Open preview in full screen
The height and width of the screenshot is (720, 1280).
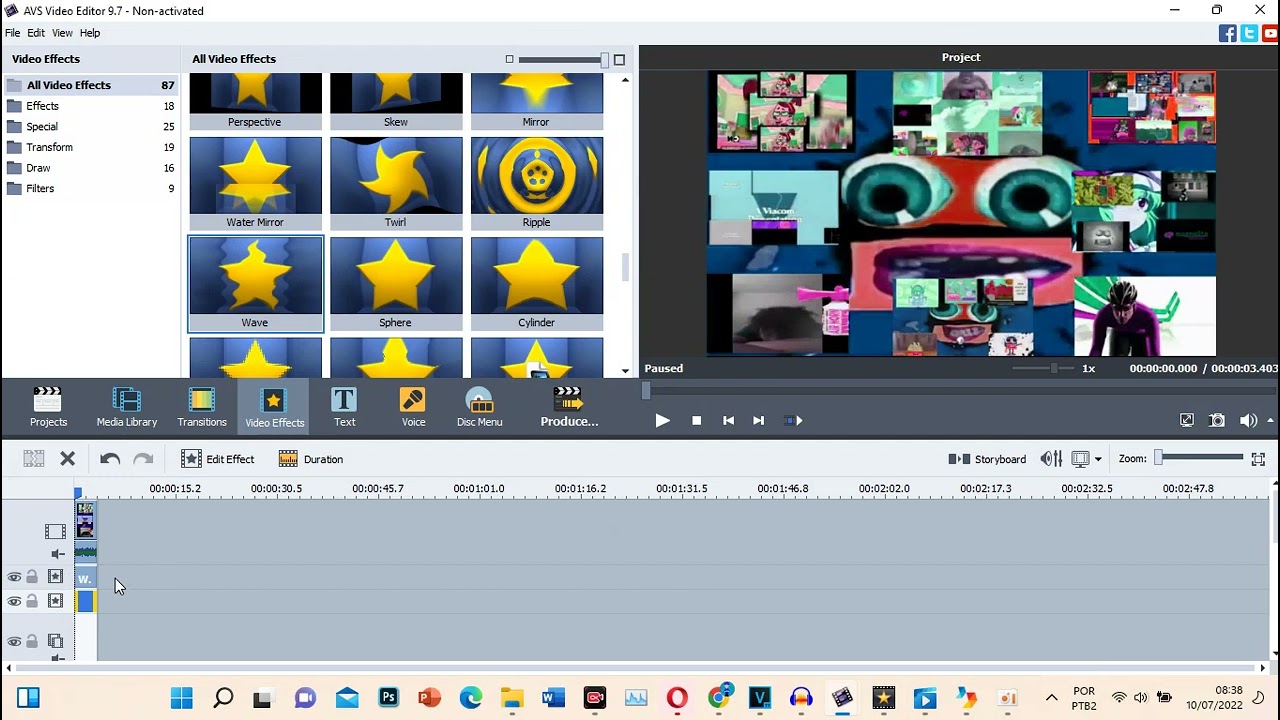coord(1187,421)
